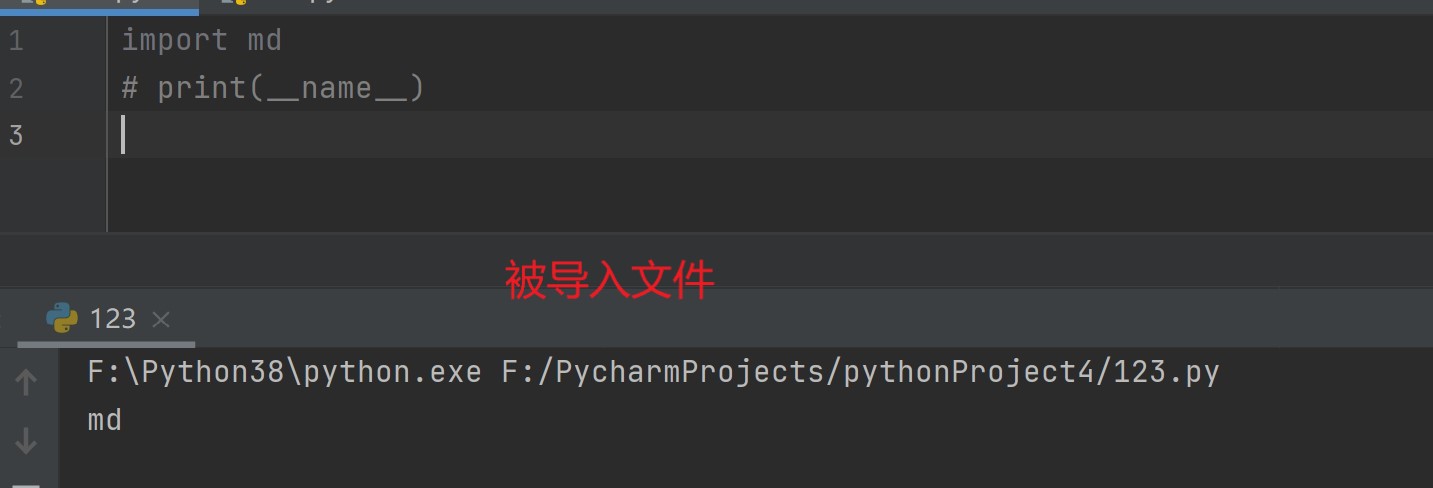Click the md module name in the import statement
The width and height of the screenshot is (1433, 488).
coord(264,41)
